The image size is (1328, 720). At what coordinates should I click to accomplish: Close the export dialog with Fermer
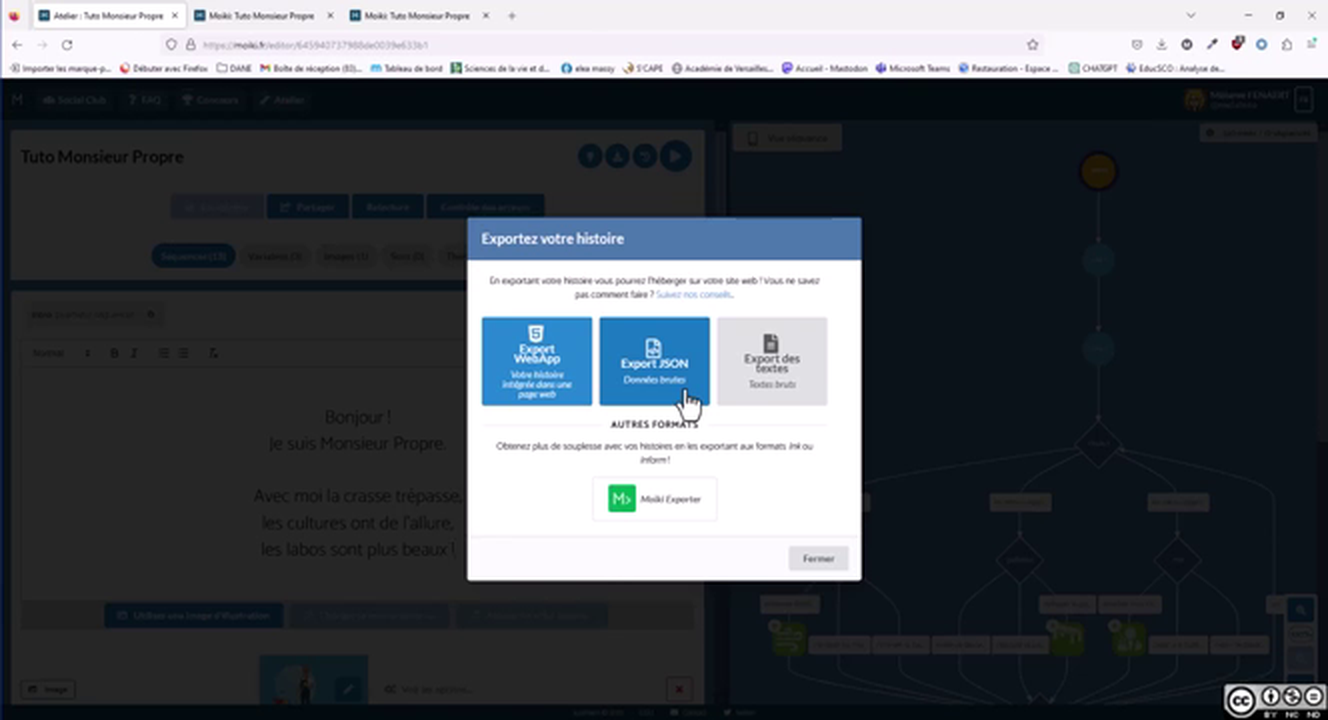(x=817, y=558)
